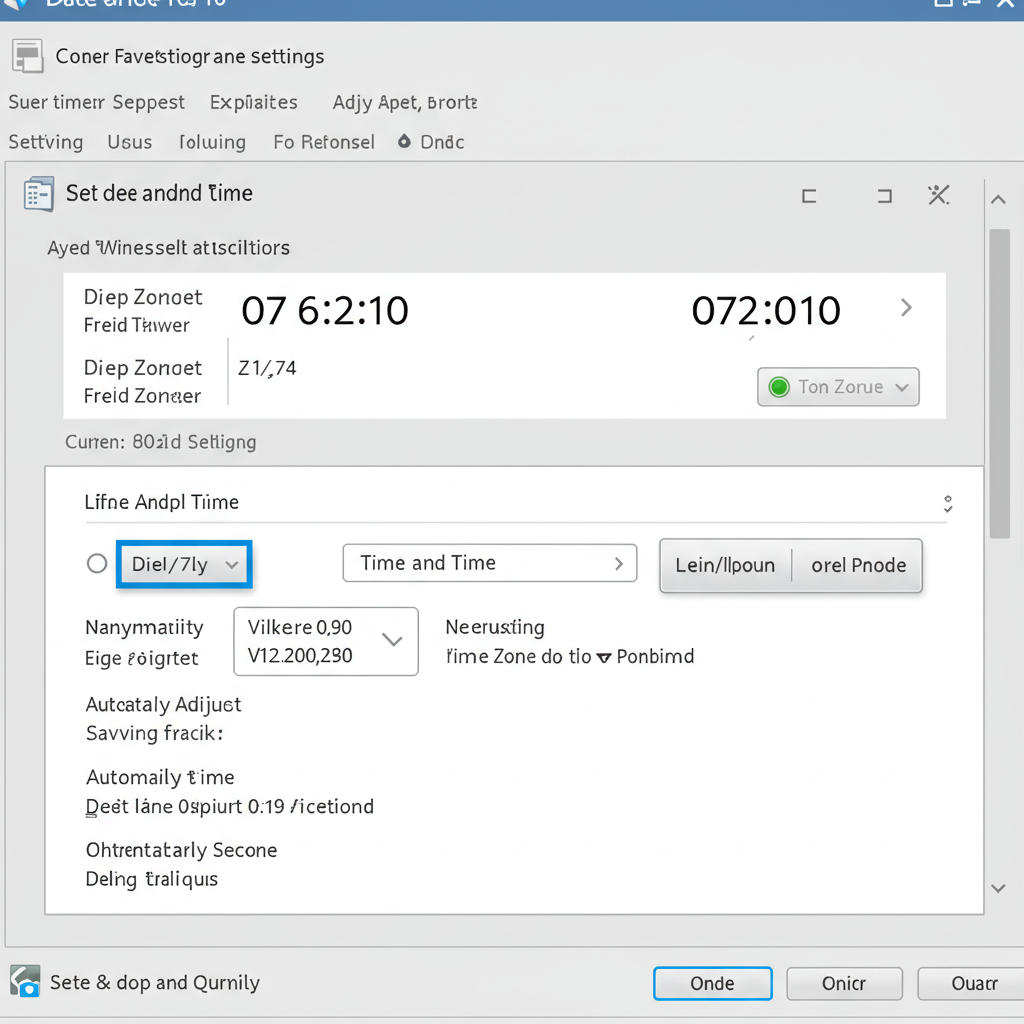Viewport: 1024px width, 1024px height.
Task: Click the scrollbar up arrow
Action: [x=998, y=199]
